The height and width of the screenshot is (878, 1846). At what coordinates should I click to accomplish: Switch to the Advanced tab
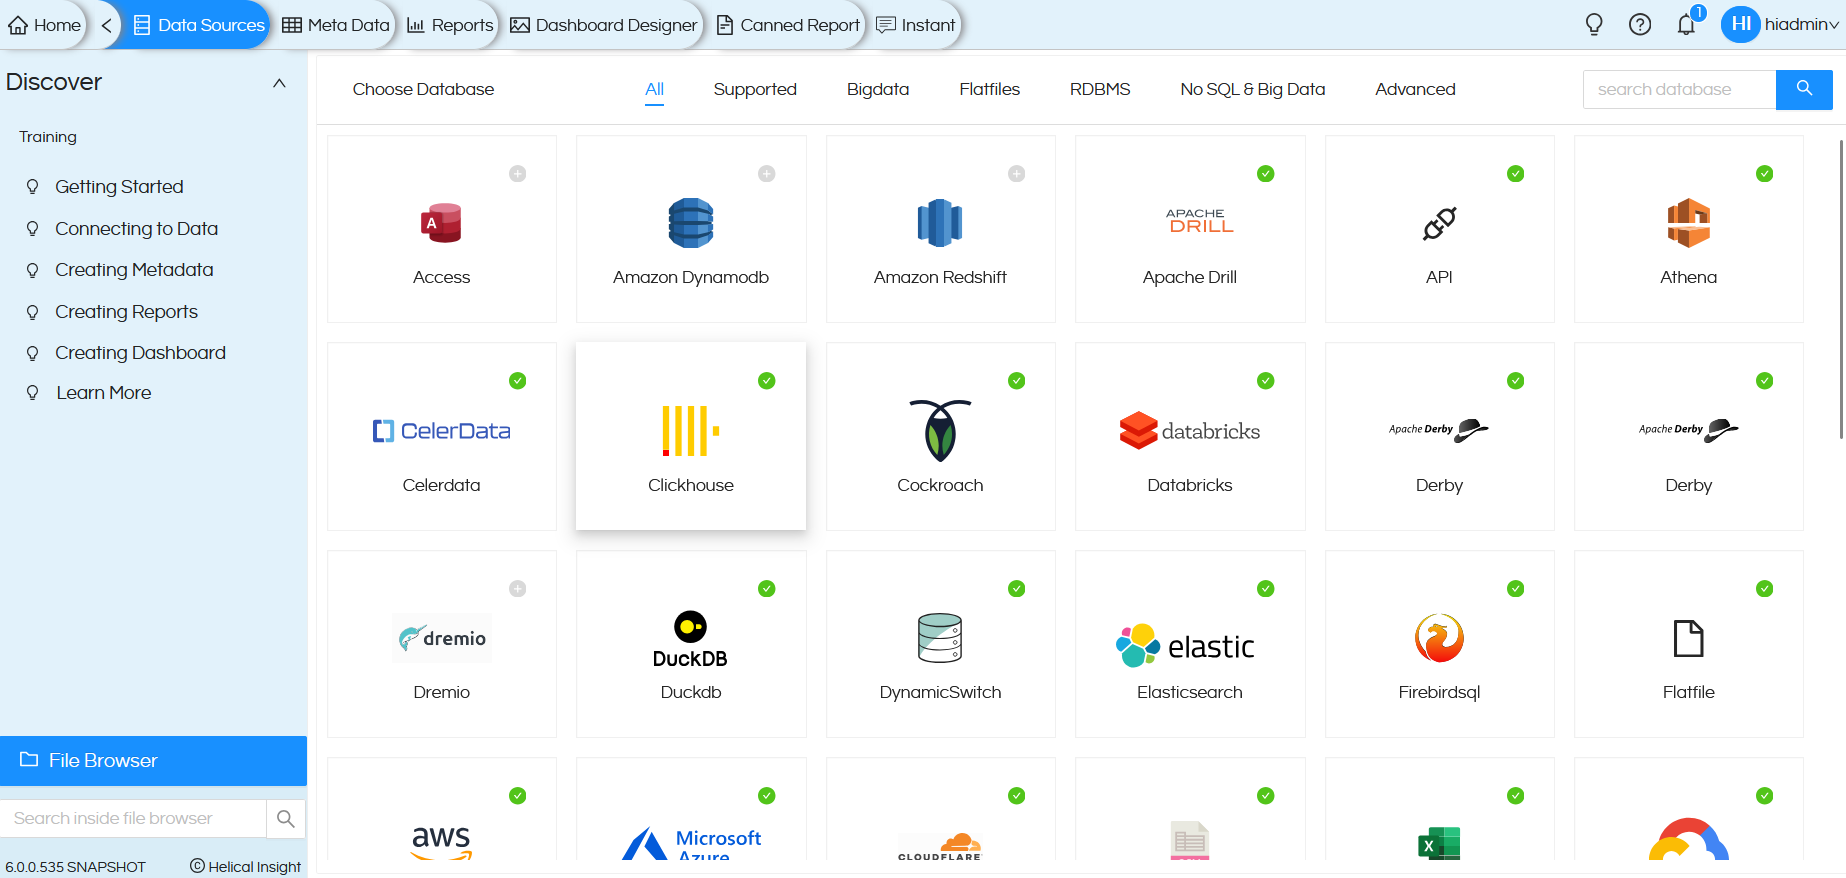click(1415, 89)
